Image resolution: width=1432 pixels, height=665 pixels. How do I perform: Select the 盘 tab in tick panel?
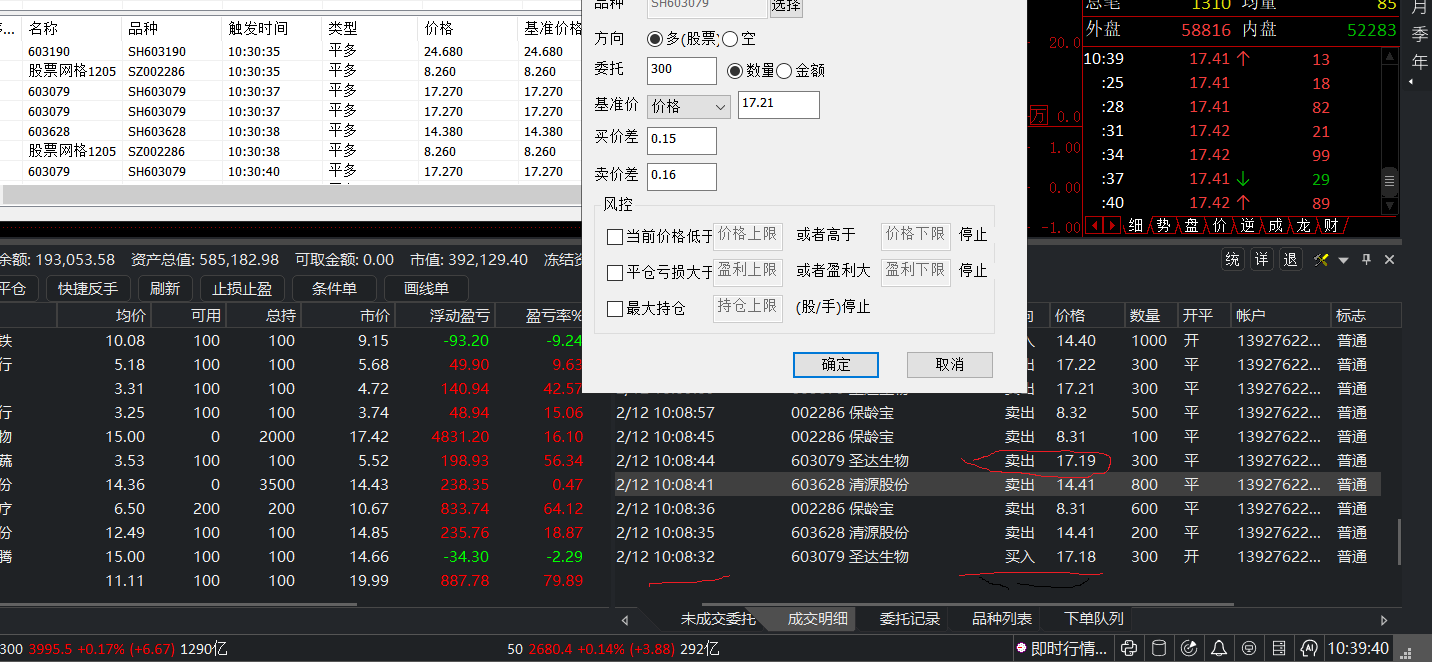point(1192,226)
